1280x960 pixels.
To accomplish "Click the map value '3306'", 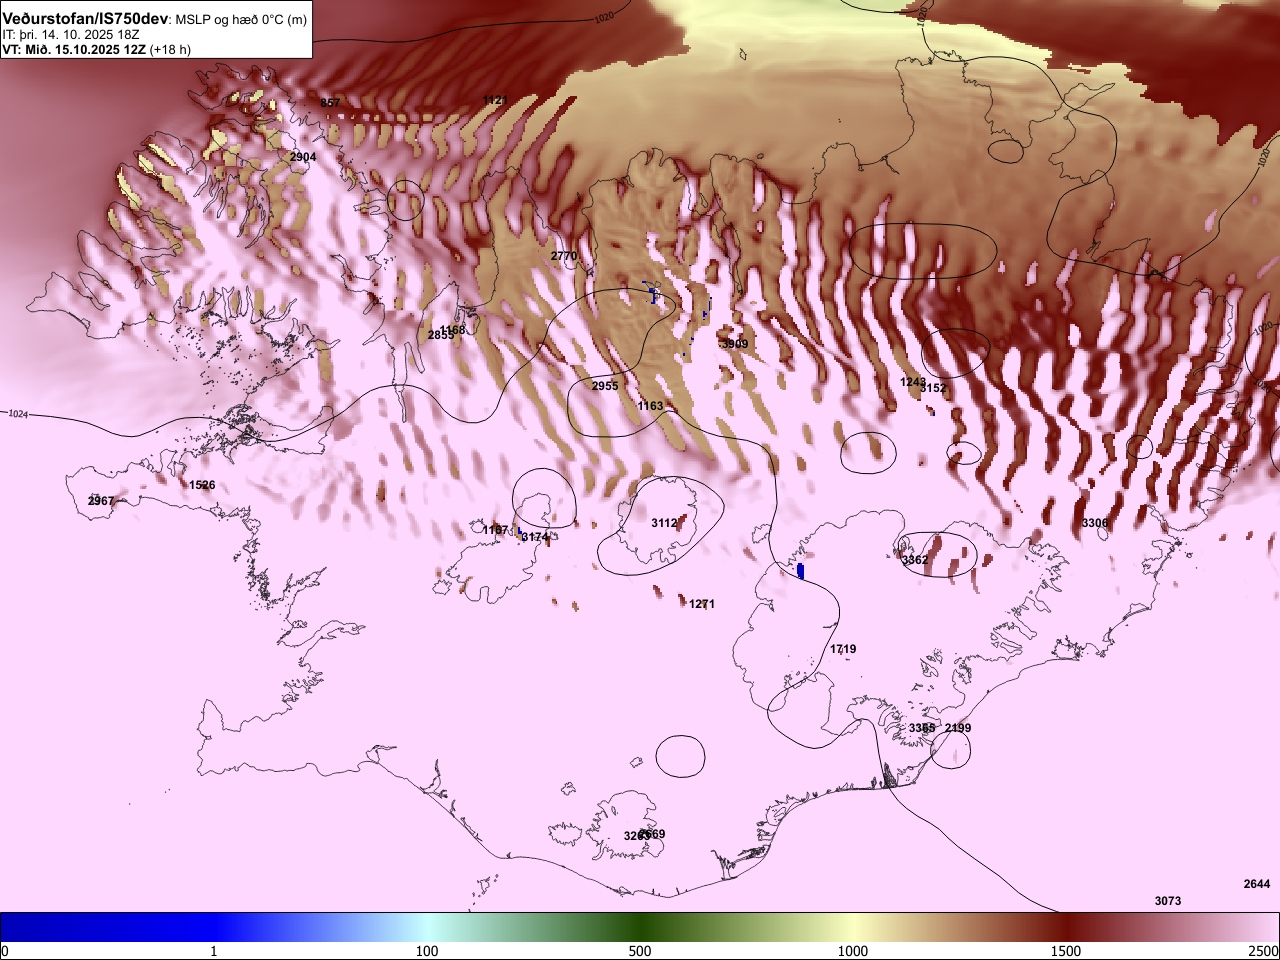I will [1095, 523].
